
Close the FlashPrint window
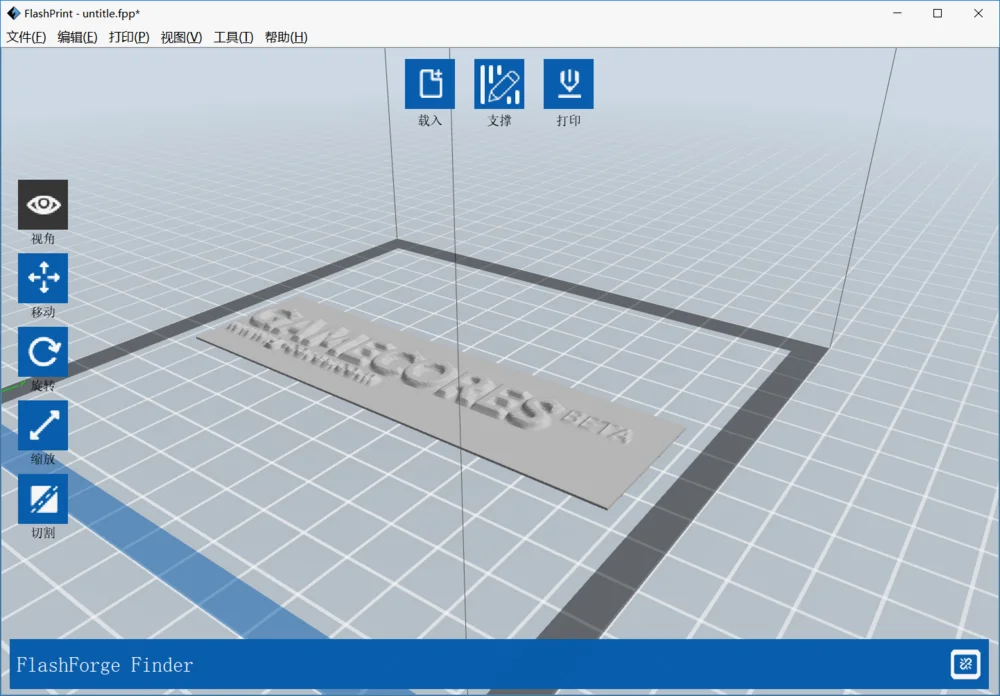[978, 13]
